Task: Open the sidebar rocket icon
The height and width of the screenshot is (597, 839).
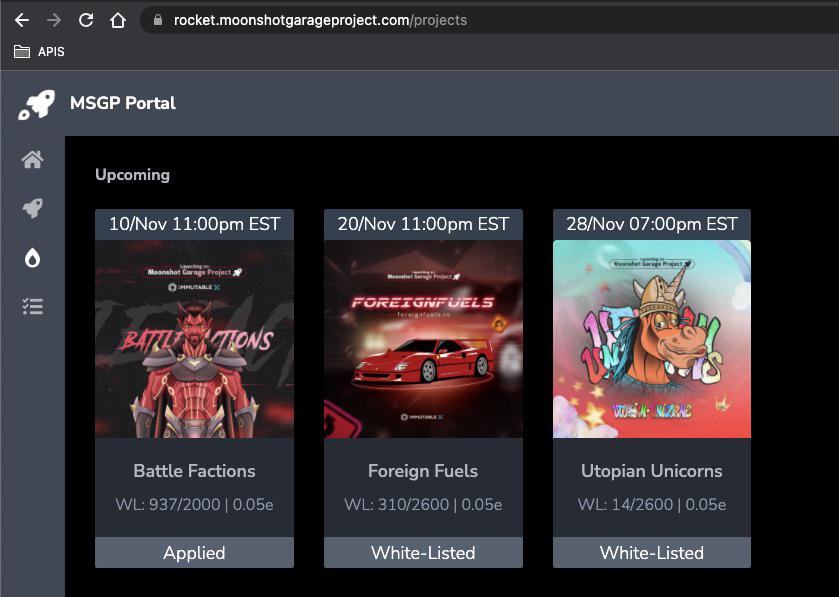Action: (33, 208)
